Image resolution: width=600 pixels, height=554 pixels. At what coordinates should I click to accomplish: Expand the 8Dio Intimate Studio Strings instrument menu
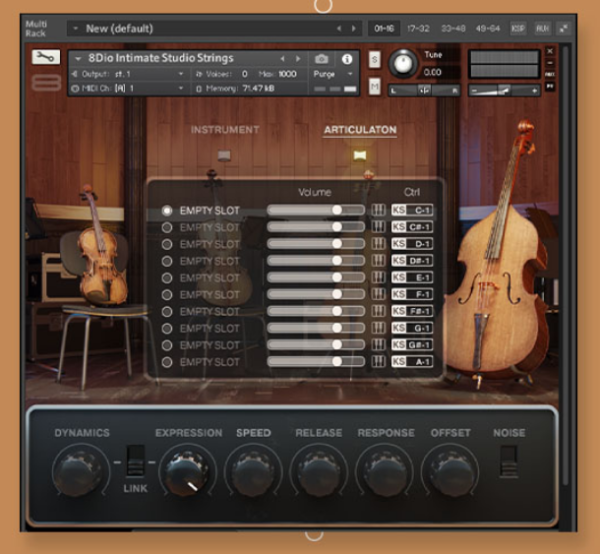coord(79,59)
